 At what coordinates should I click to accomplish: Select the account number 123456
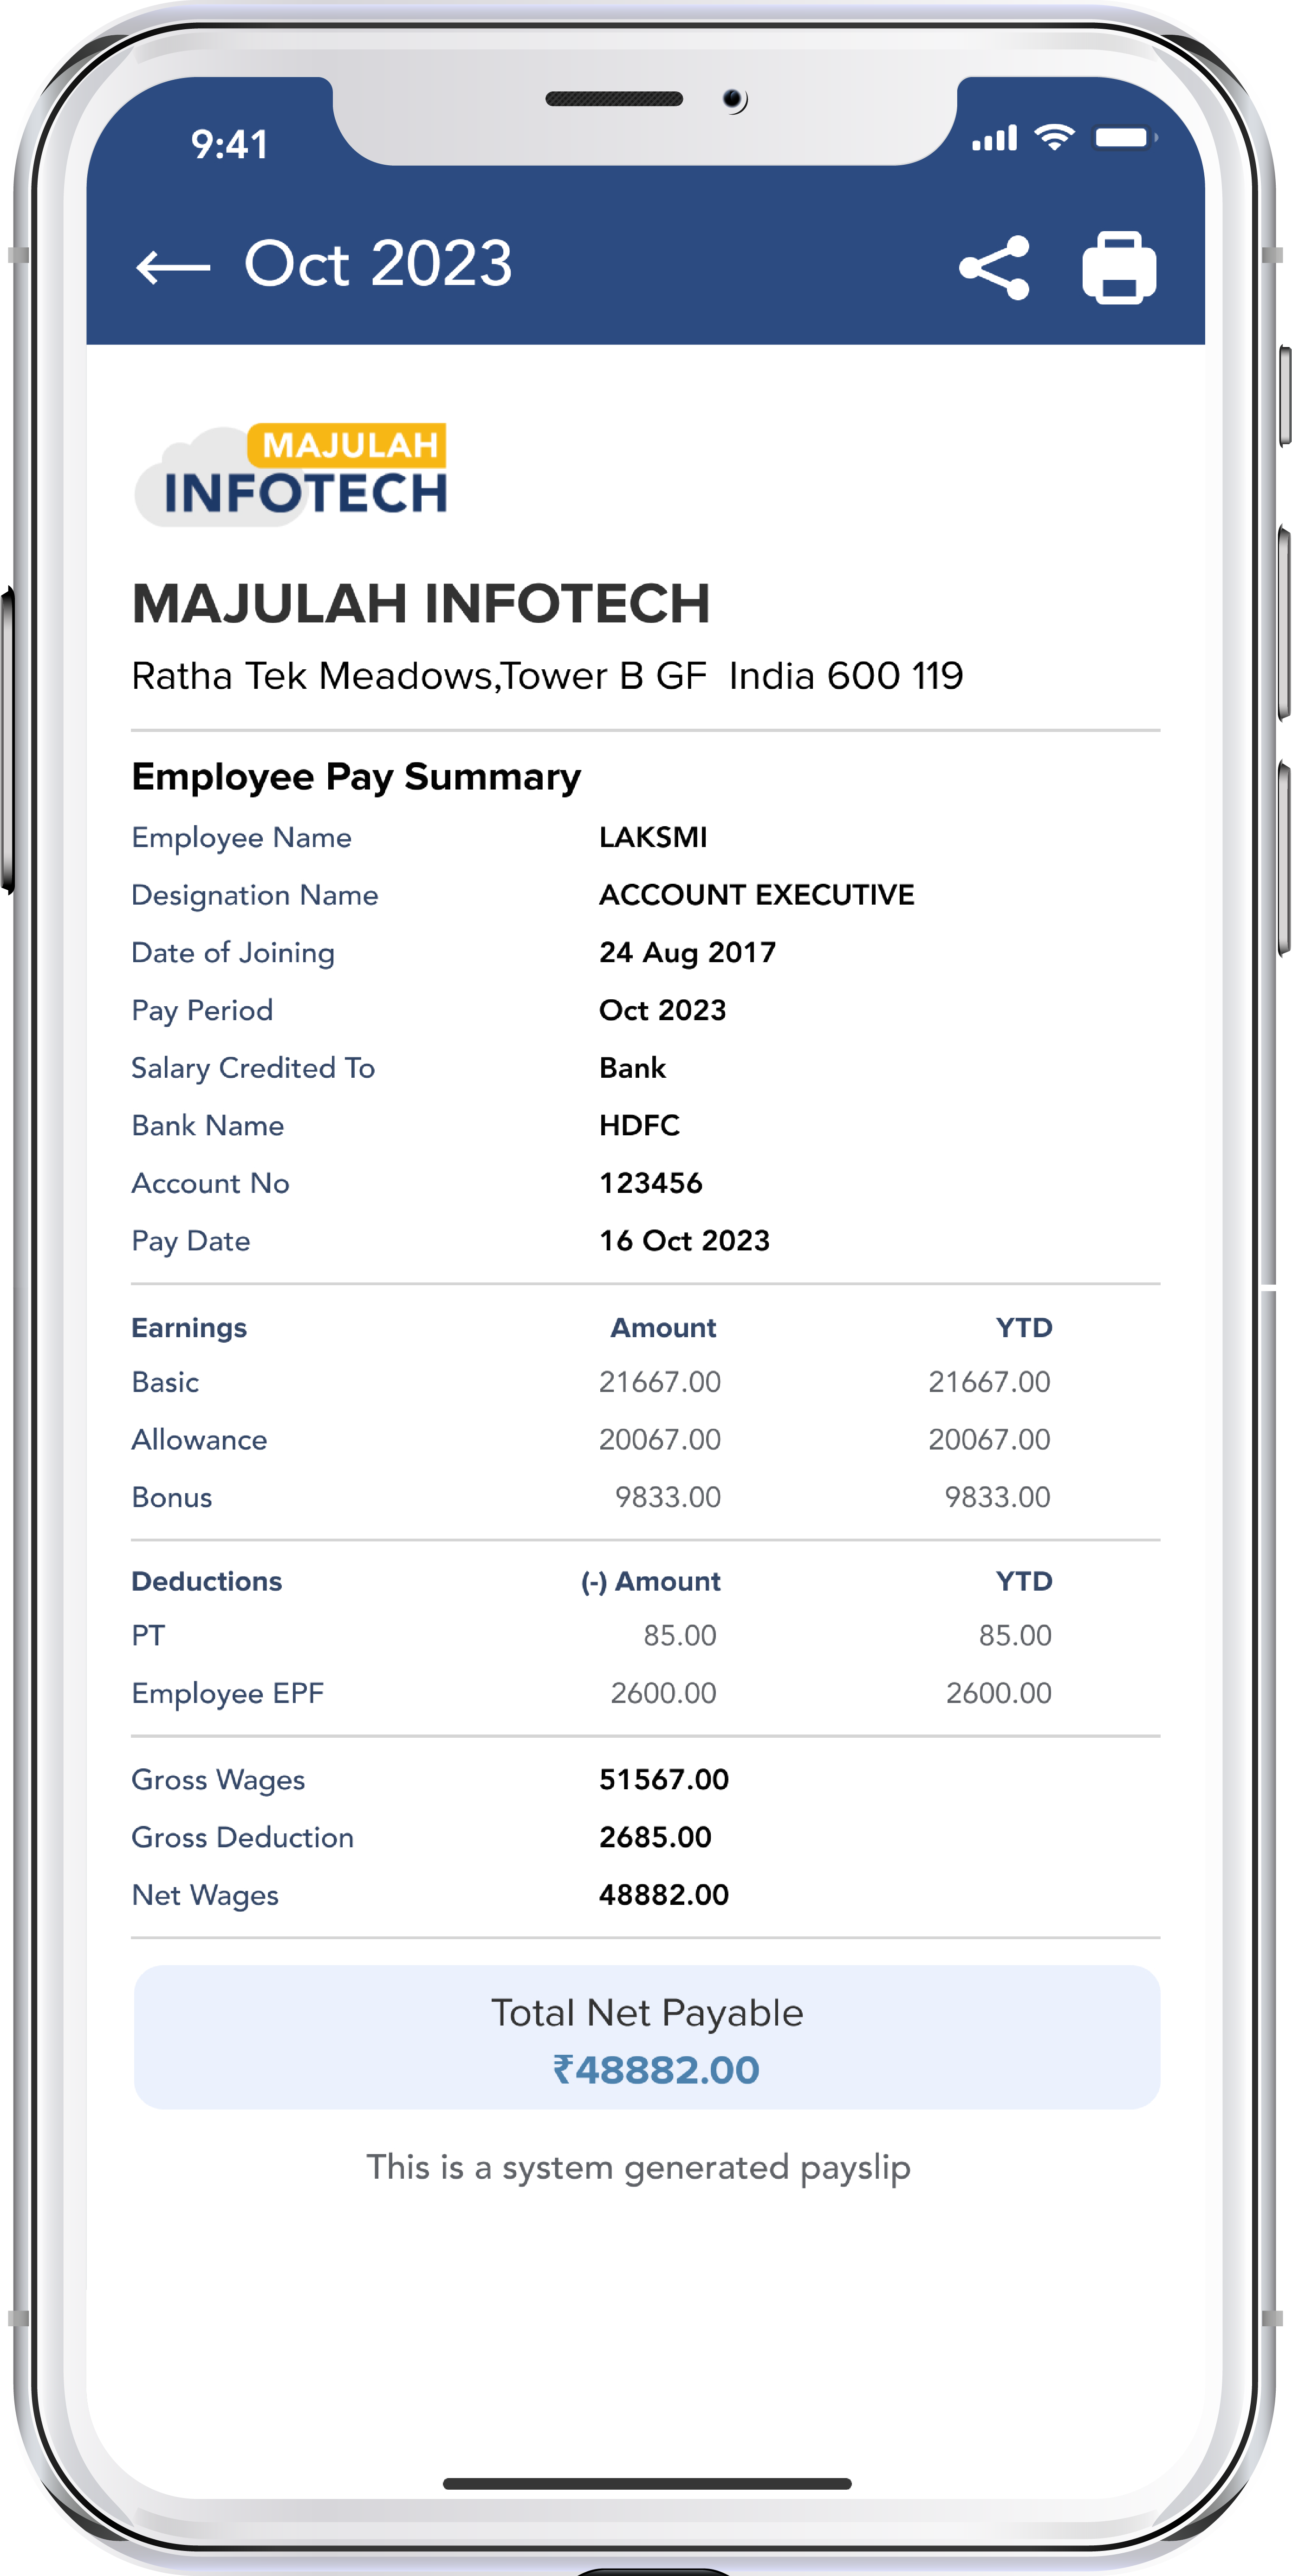click(x=650, y=1183)
